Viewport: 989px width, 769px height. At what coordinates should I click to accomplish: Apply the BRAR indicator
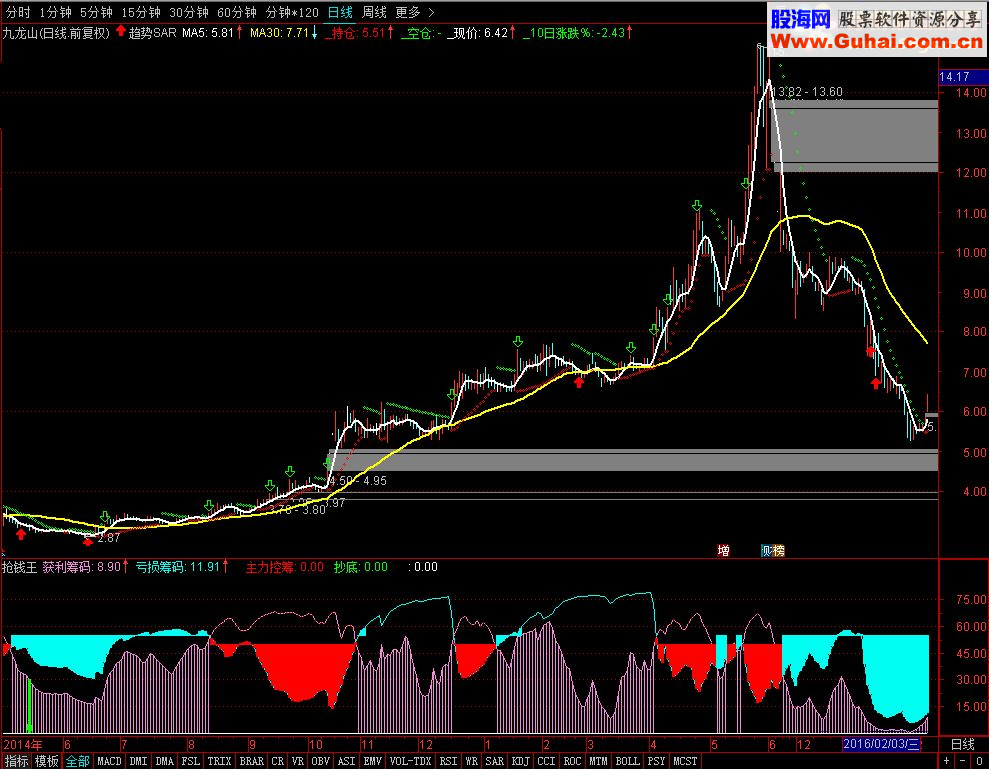tap(252, 761)
